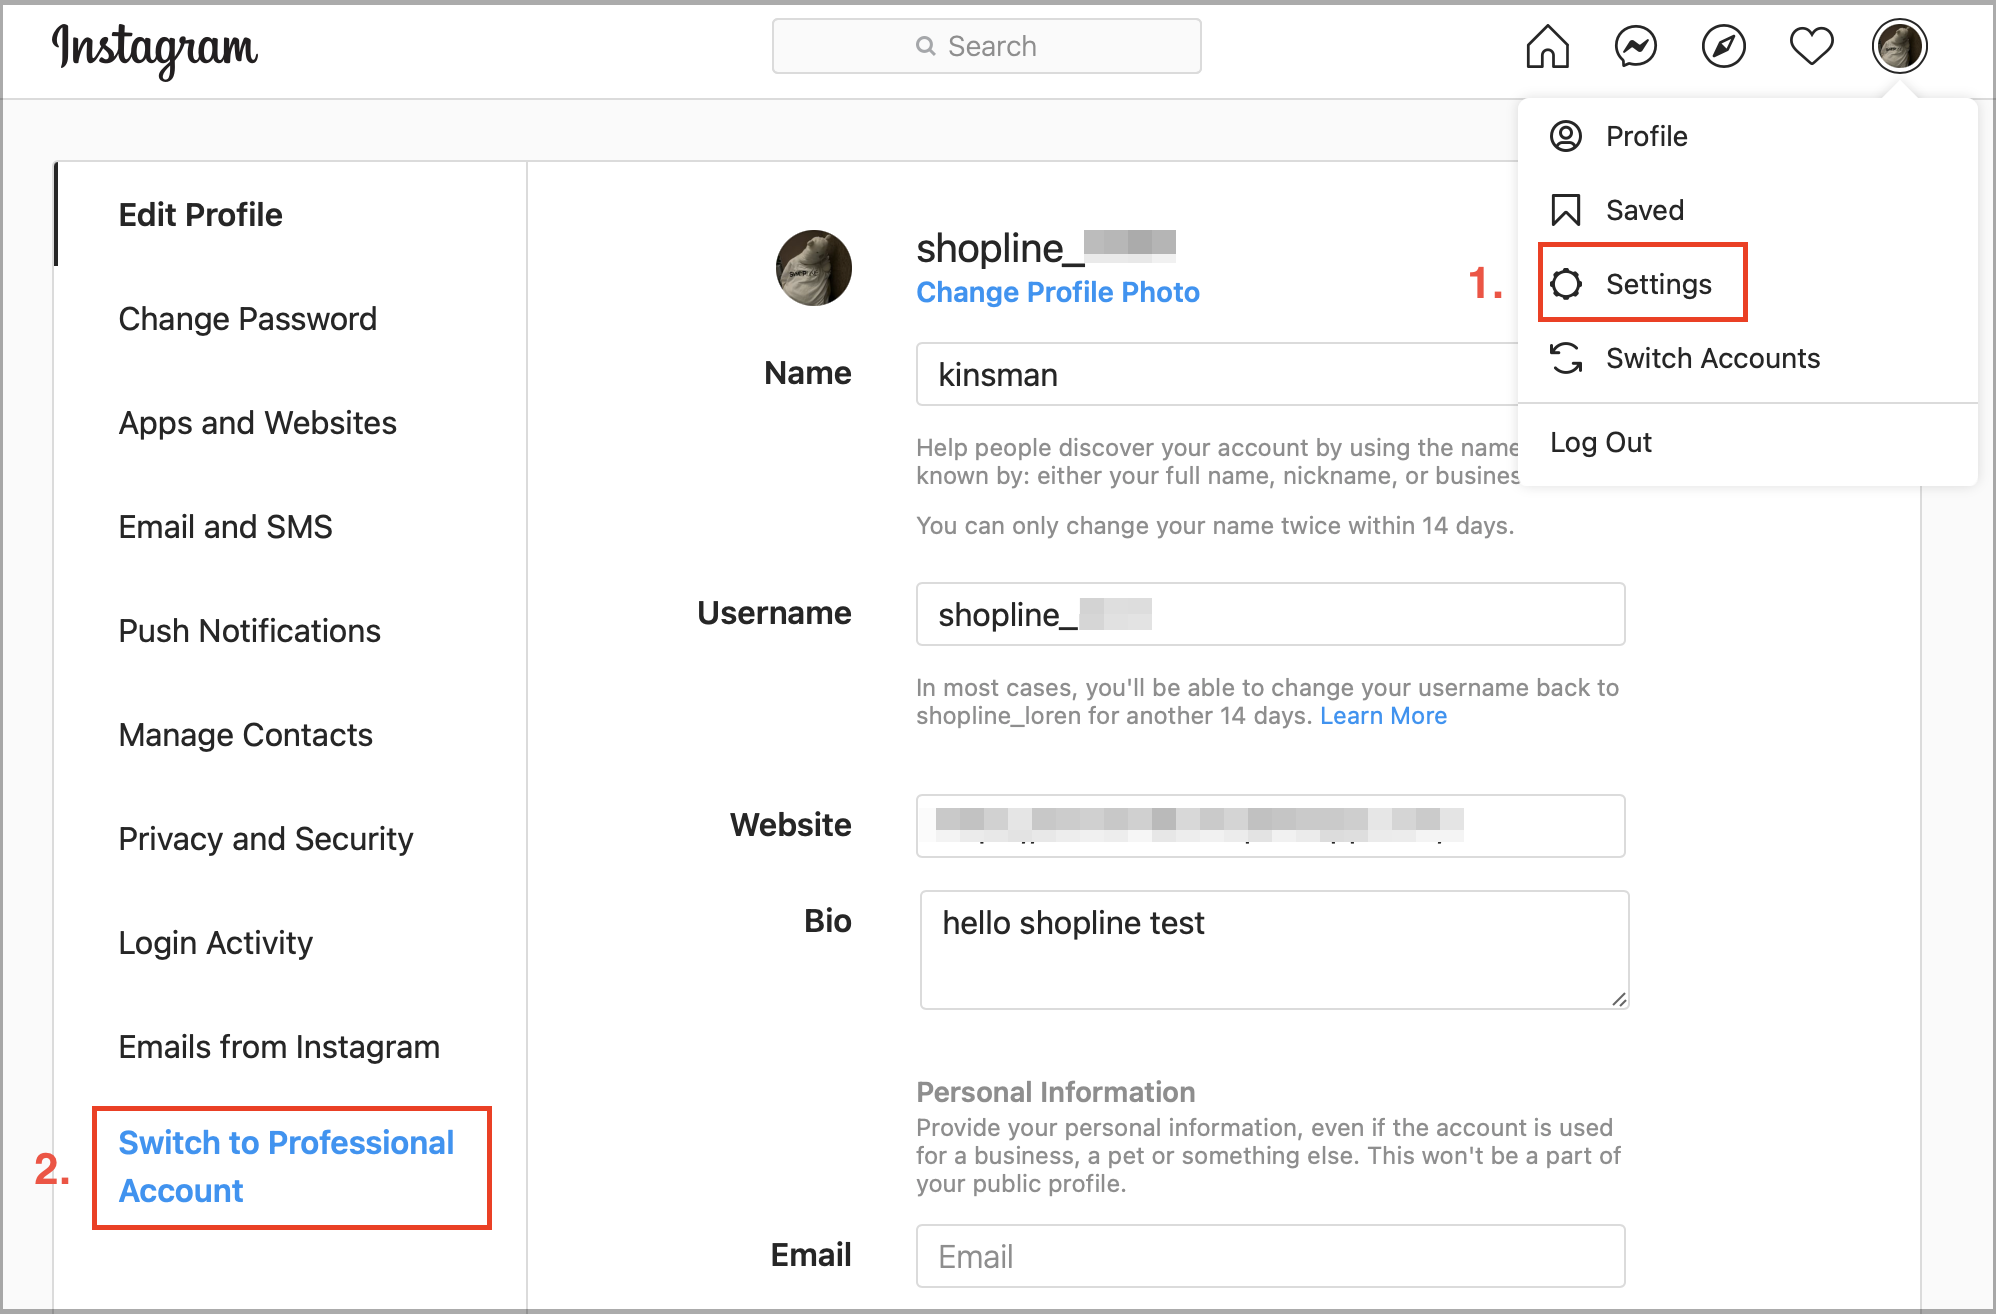
Task: View notifications via the heart icon
Action: tap(1810, 45)
